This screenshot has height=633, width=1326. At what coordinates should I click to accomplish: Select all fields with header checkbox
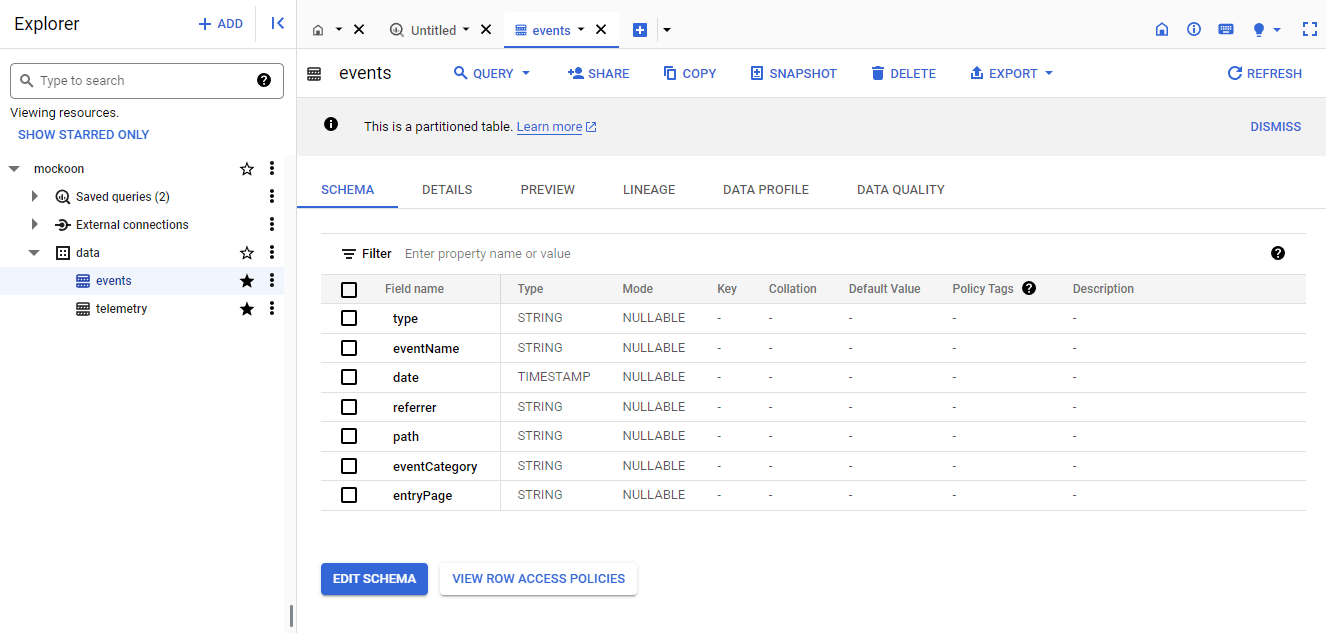point(349,289)
